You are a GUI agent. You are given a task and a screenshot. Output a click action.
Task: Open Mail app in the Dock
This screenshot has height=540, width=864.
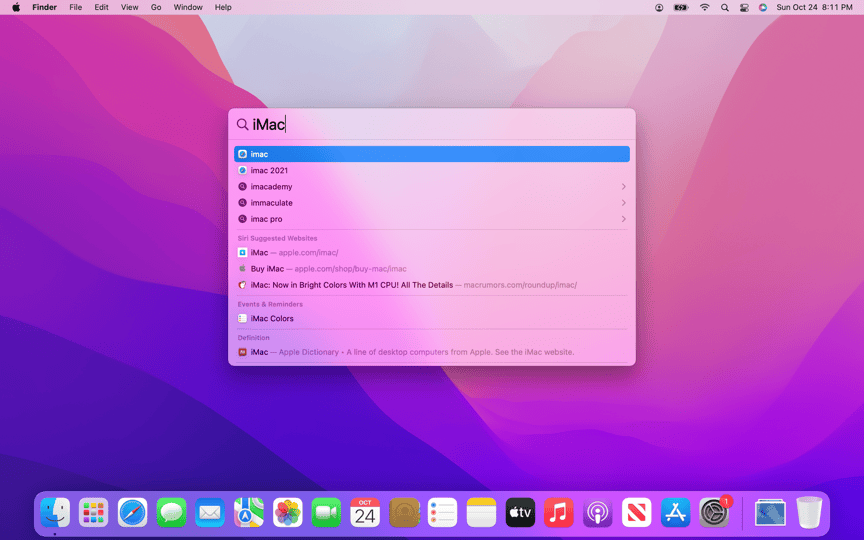point(210,512)
